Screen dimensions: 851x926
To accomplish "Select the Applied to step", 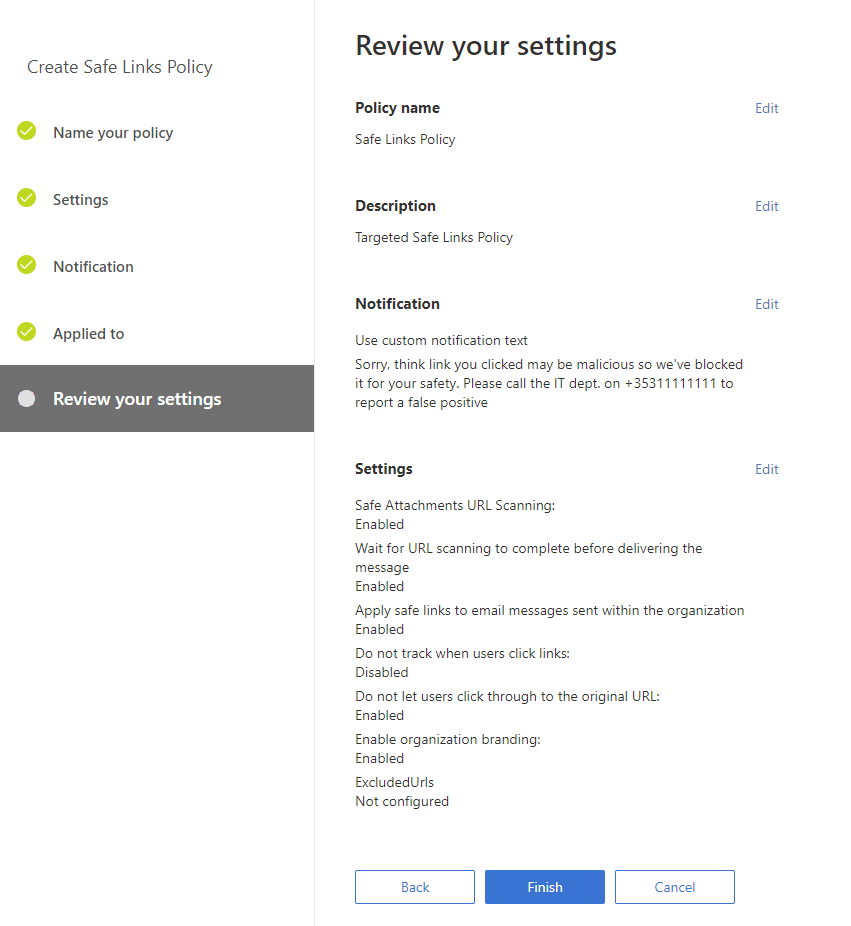I will pyautogui.click(x=89, y=334).
